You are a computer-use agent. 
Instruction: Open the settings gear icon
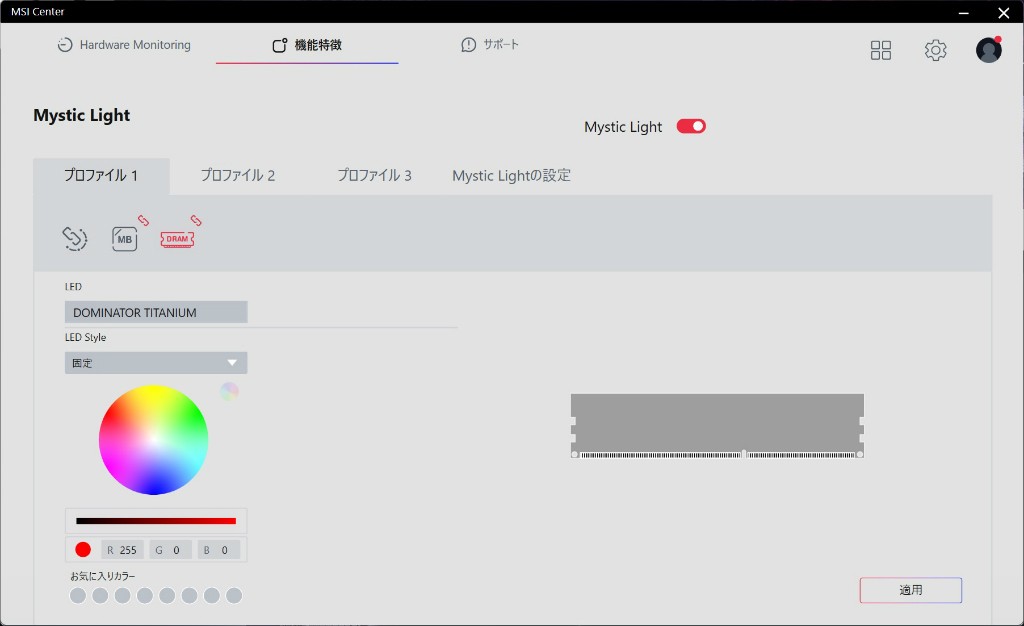[935, 50]
